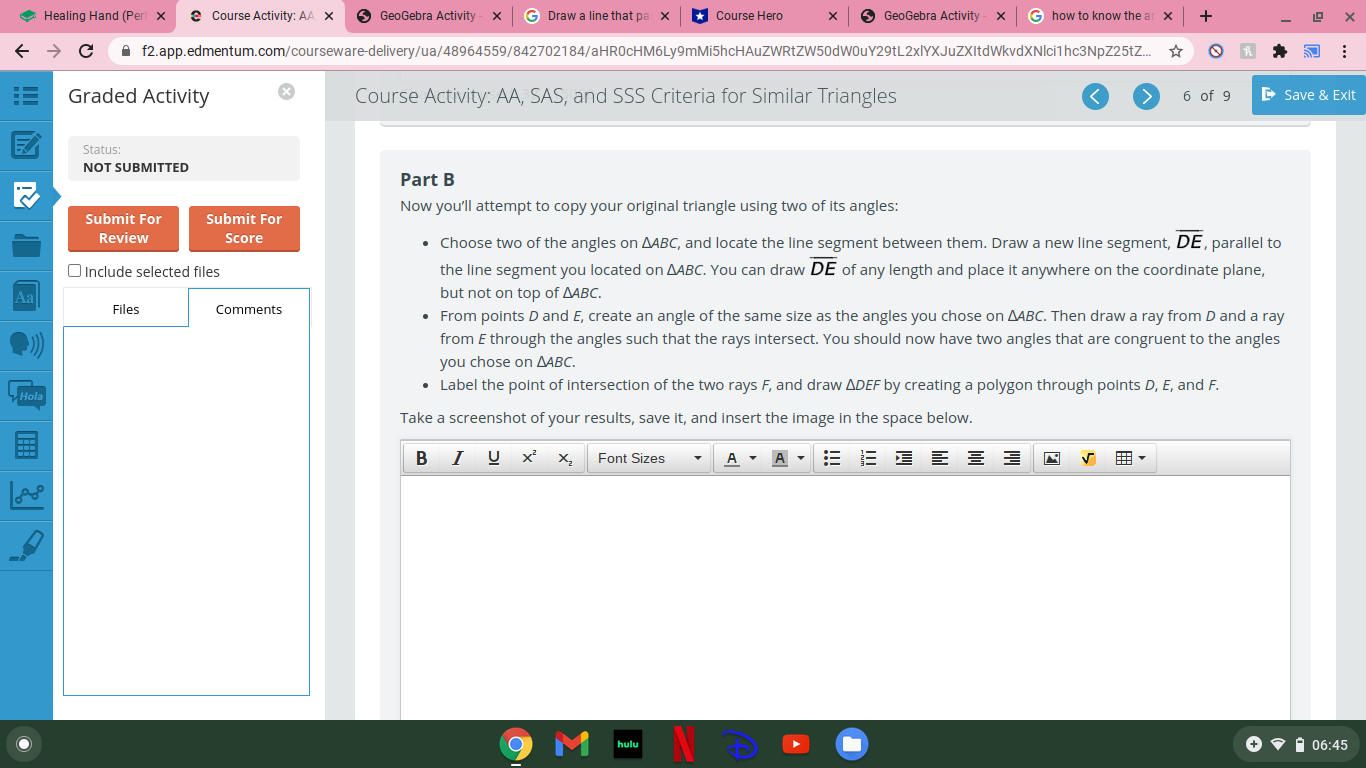Open the equation editor in the answer toolbar
This screenshot has width=1366, height=768.
pyautogui.click(x=1089, y=457)
